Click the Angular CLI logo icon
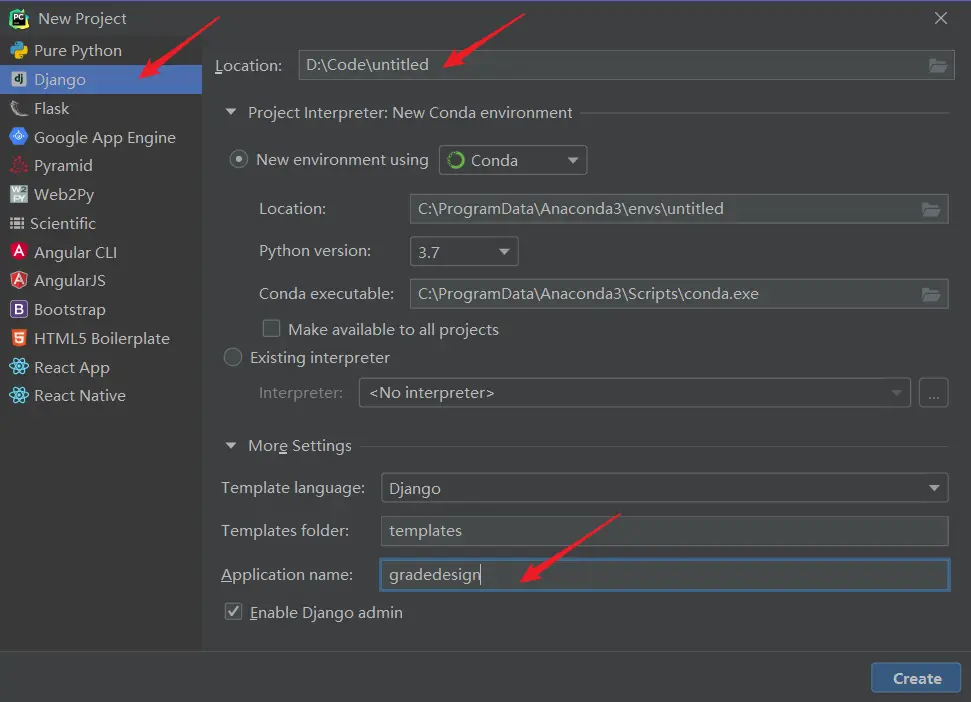This screenshot has height=702, width=971. tap(19, 251)
